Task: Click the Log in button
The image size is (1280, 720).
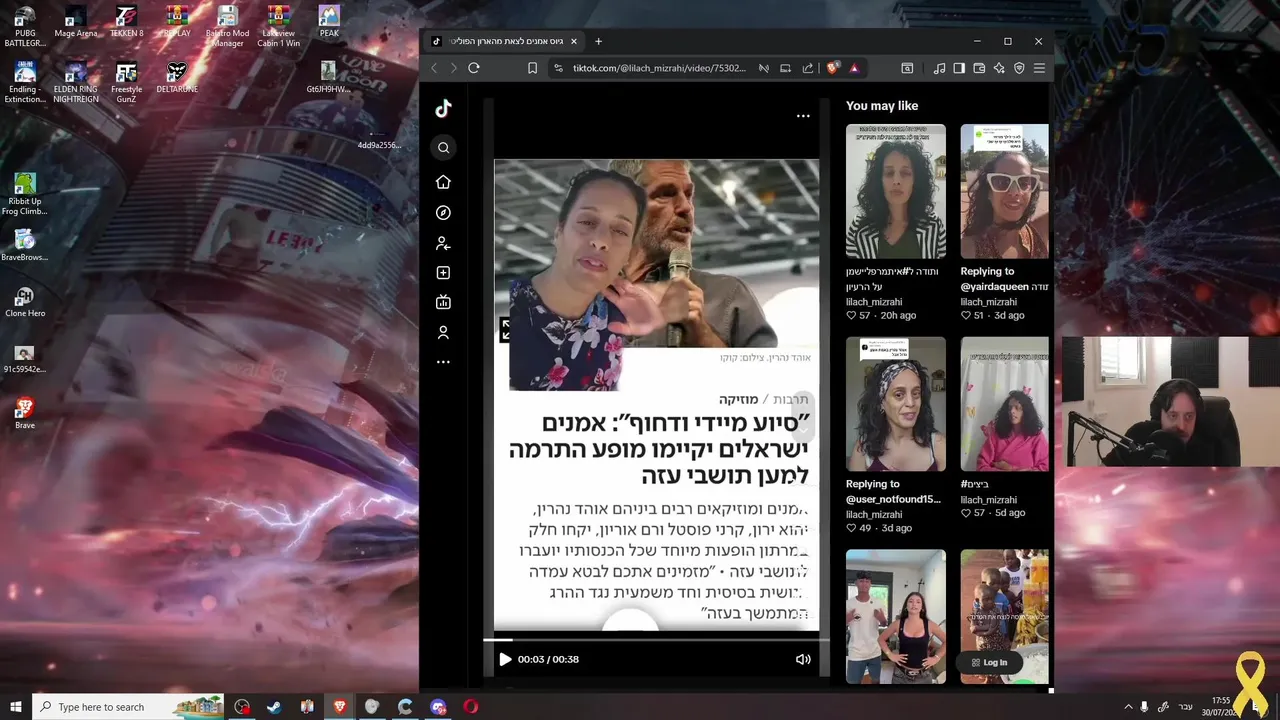Action: tap(989, 662)
